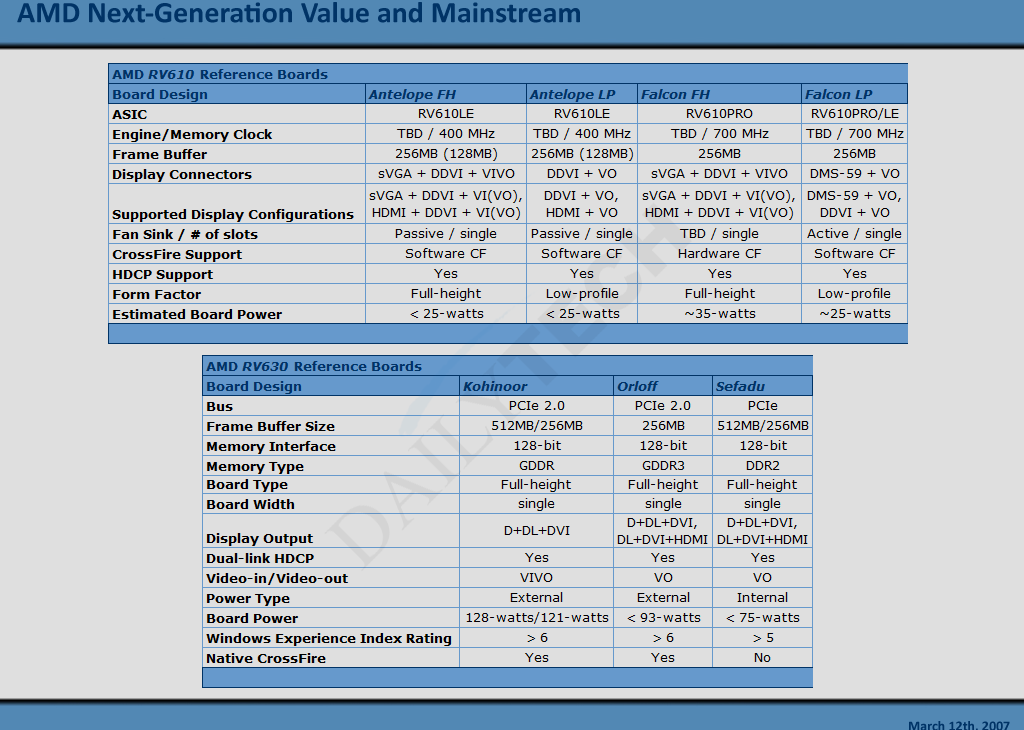This screenshot has height=730, width=1024.
Task: Click the 'Kohinoor' column header
Action: (495, 386)
